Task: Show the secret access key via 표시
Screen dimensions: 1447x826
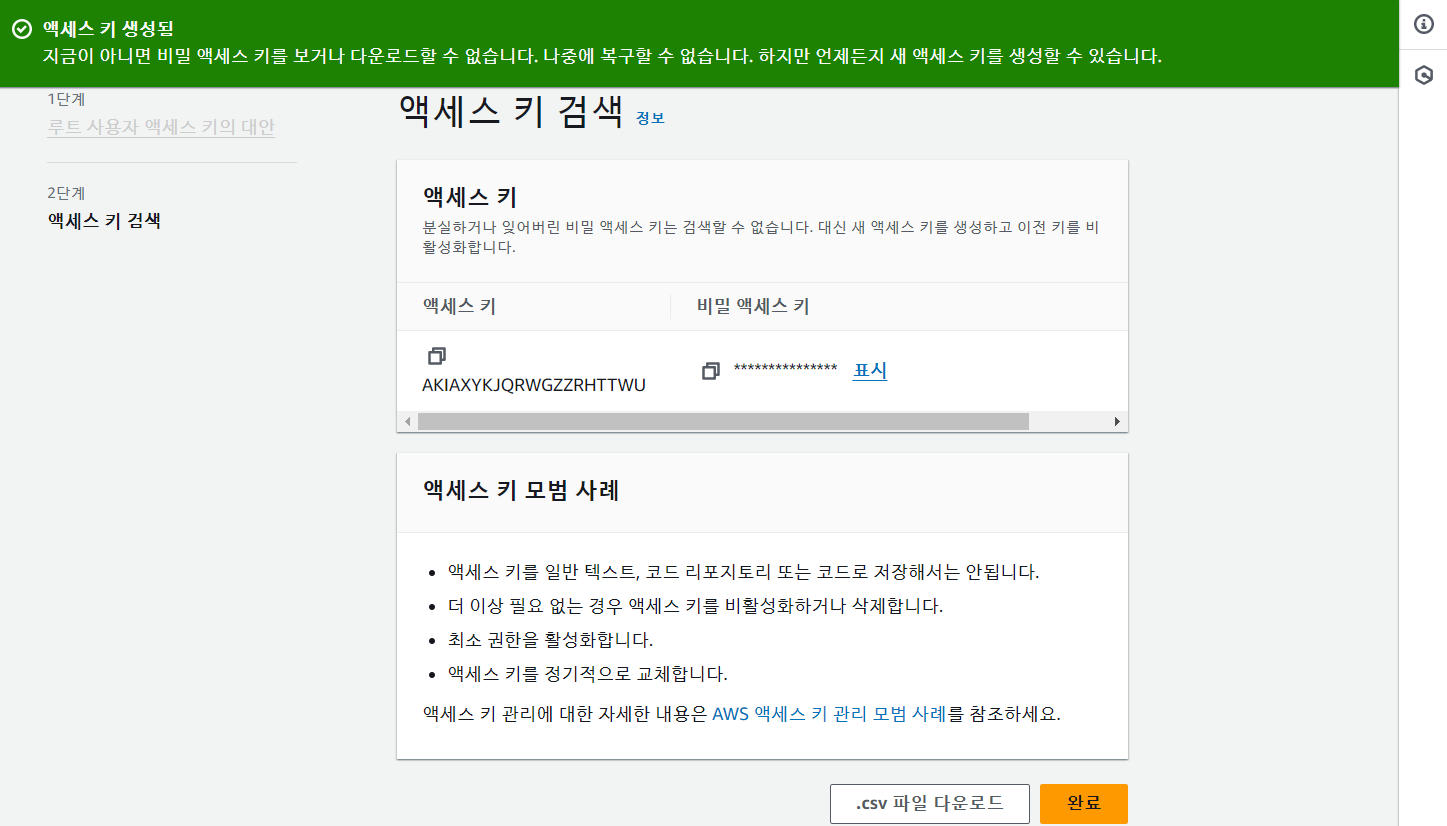Action: tap(870, 371)
